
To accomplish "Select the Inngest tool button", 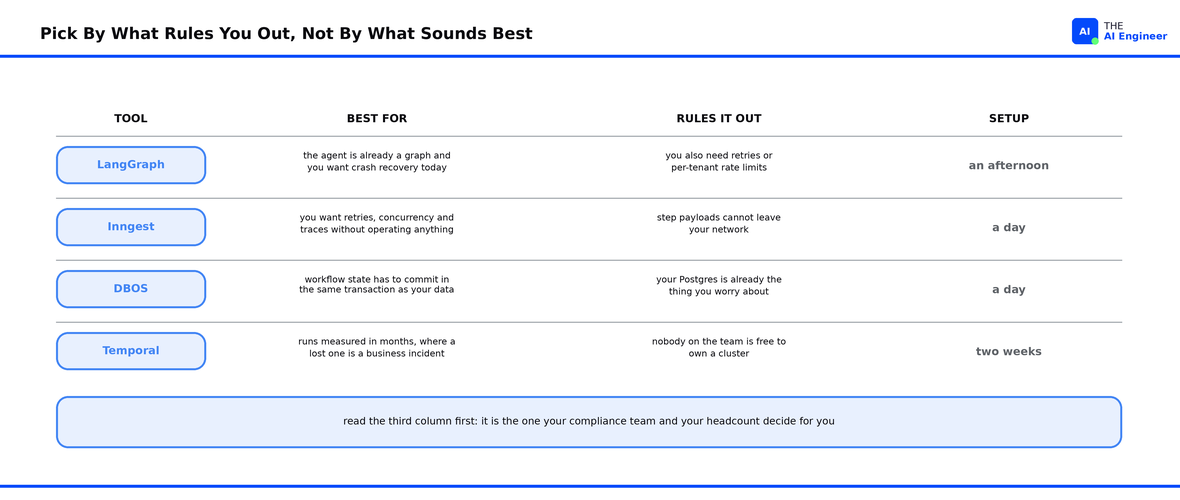I will pyautogui.click(x=131, y=227).
